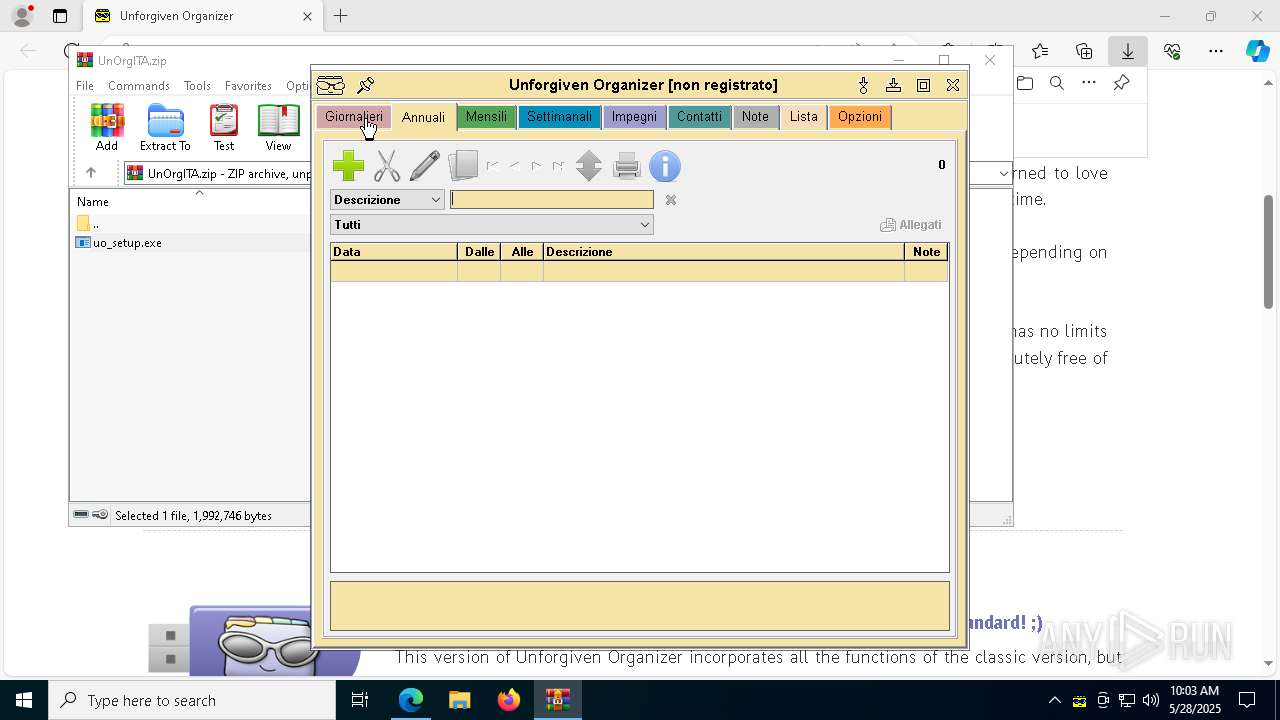Open Edge favorites star-list icon

coord(1040,51)
